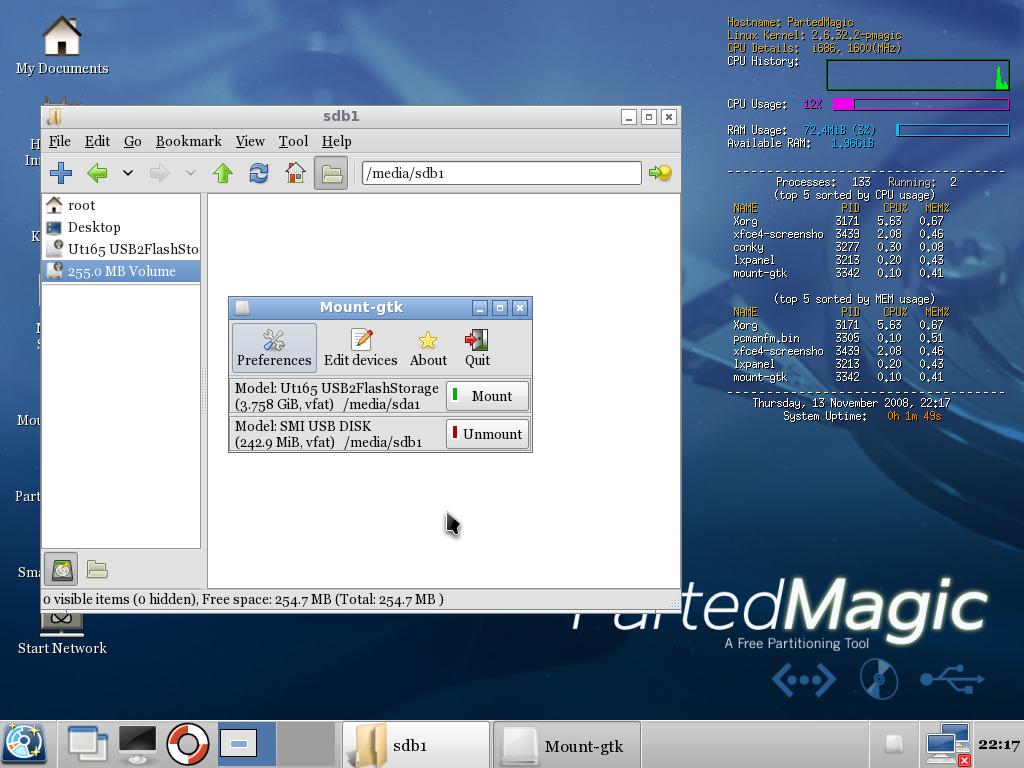Click show desktop windows taskbar icon
1024x768 pixels.
pos(88,744)
